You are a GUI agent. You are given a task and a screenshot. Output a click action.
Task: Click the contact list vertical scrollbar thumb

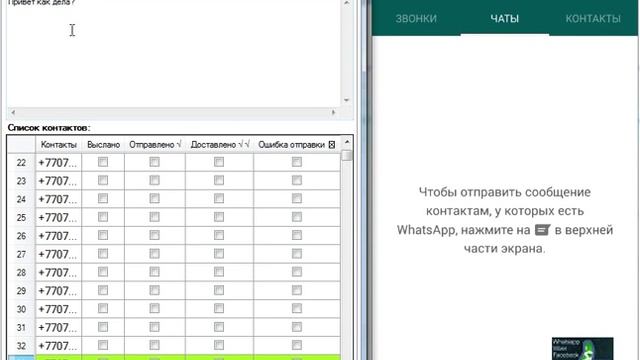pos(347,155)
